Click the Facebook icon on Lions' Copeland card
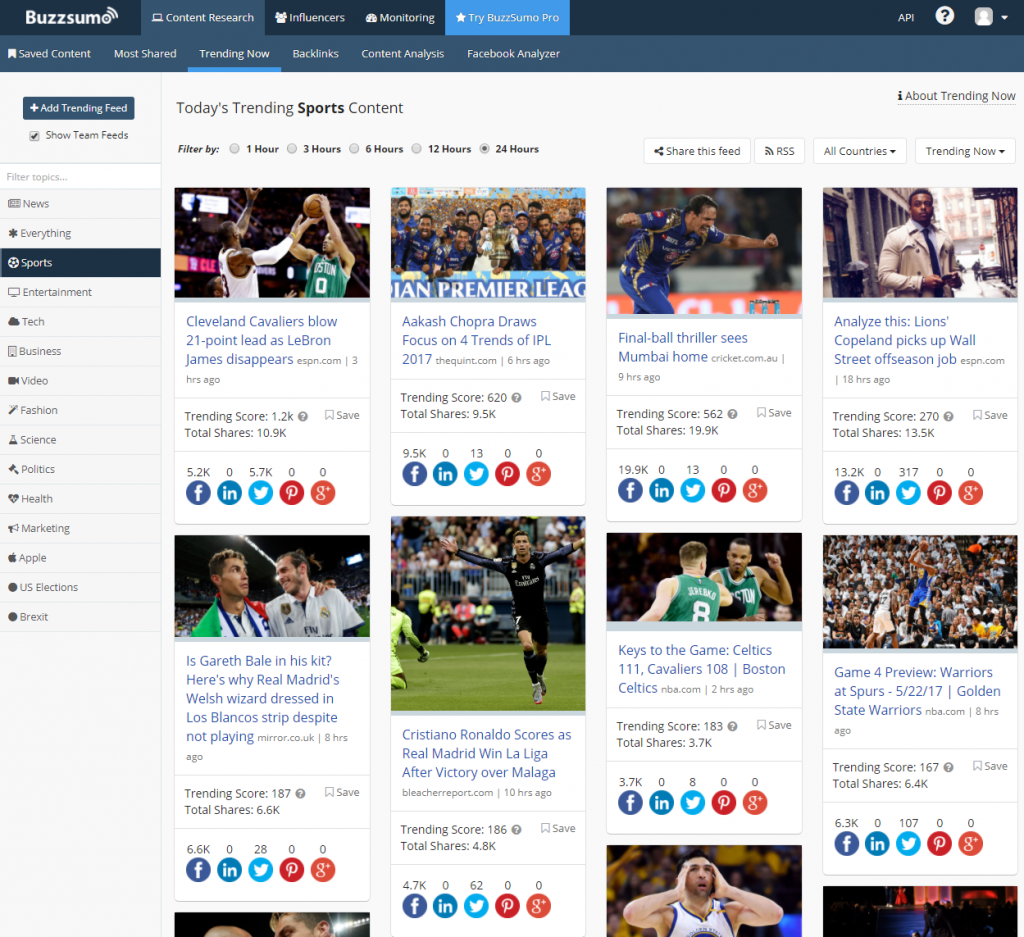Viewport: 1024px width, 937px height. point(846,493)
